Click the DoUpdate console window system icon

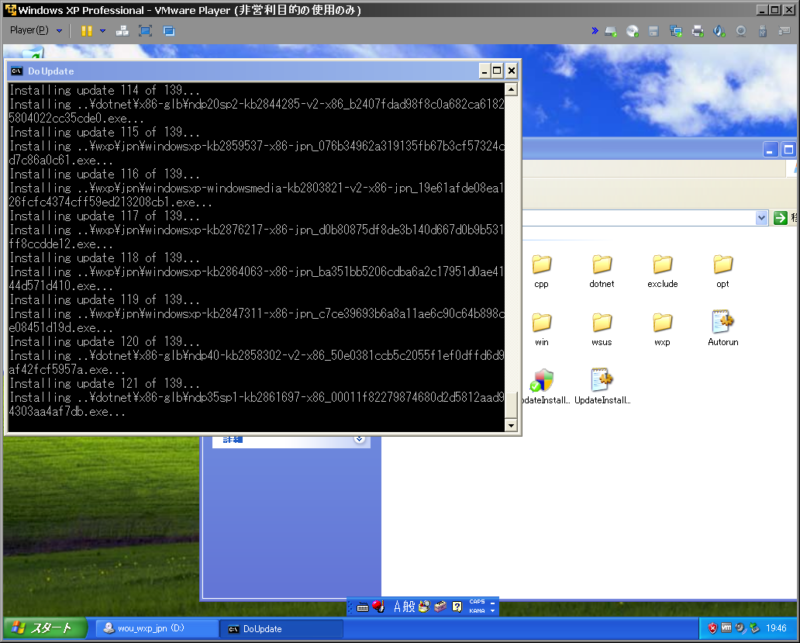17,71
